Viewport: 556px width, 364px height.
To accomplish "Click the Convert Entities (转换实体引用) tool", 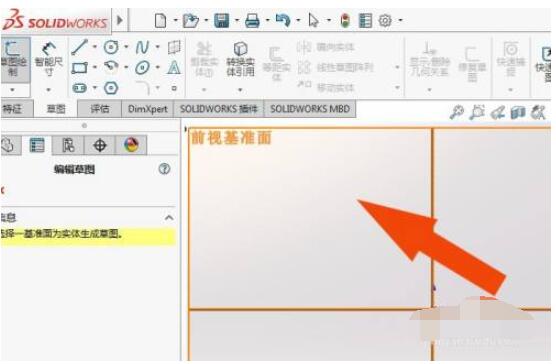I will click(x=240, y=59).
